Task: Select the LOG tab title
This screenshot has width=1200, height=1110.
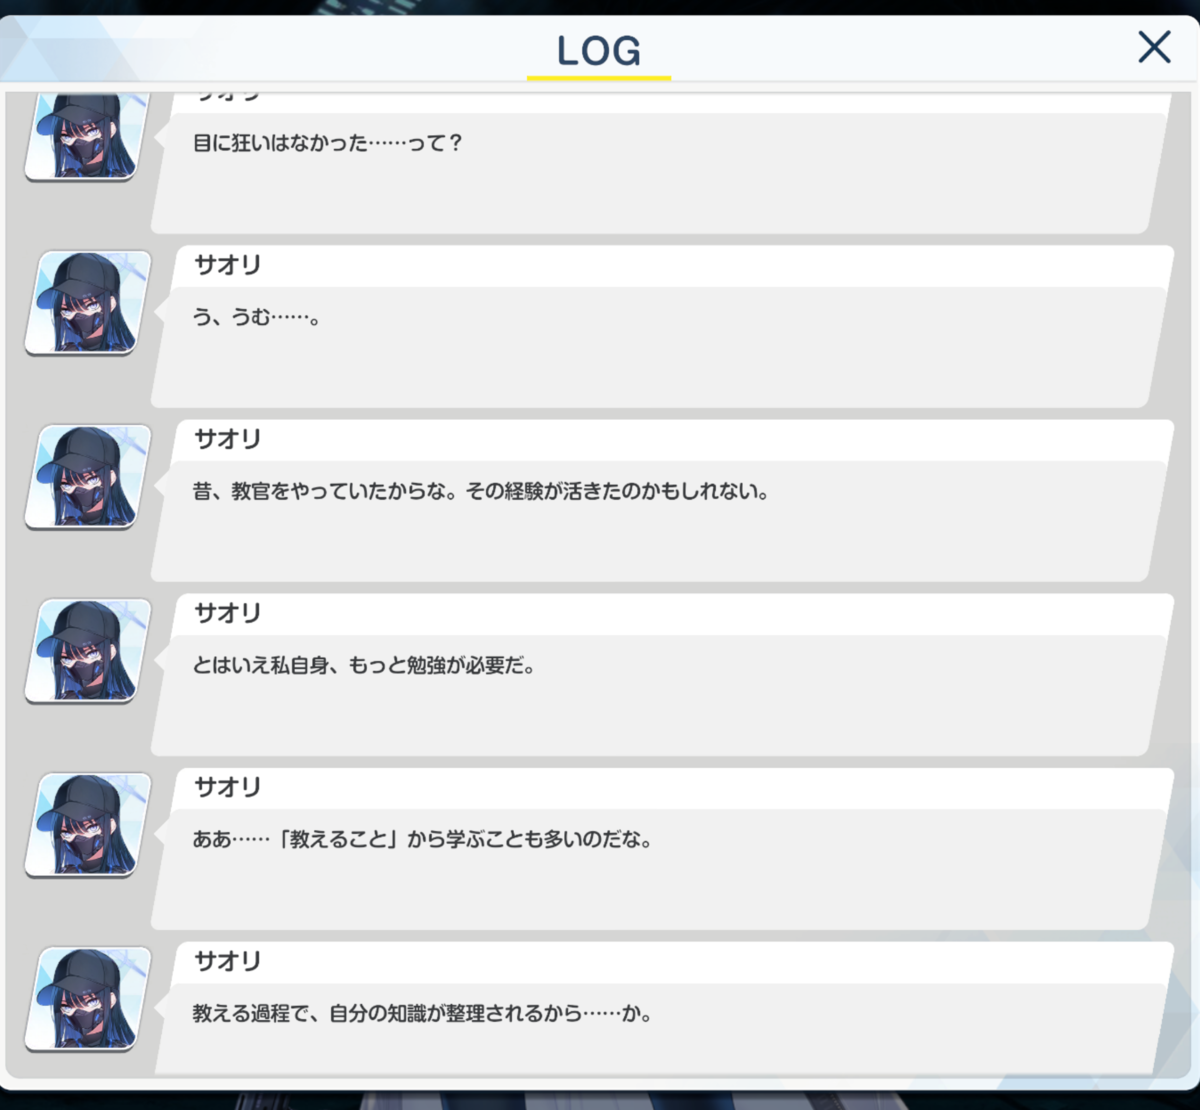Action: coord(599,50)
